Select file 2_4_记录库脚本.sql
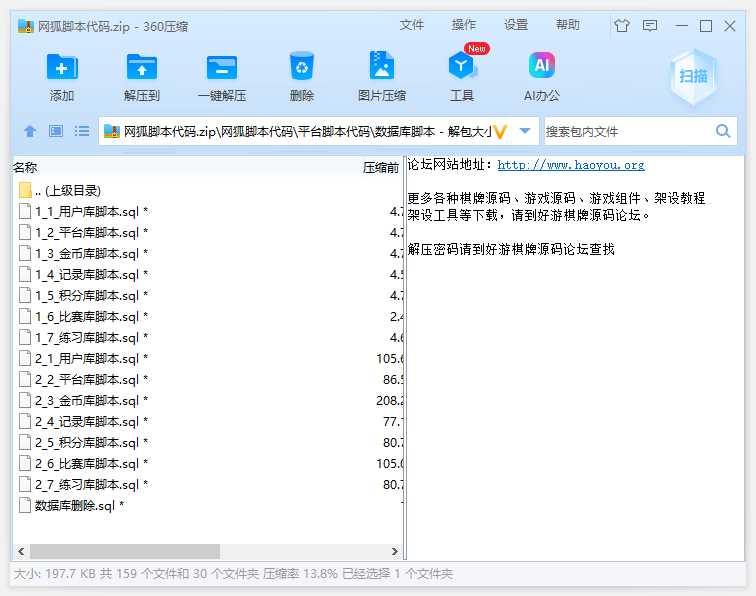The width and height of the screenshot is (756, 596). (208, 421)
